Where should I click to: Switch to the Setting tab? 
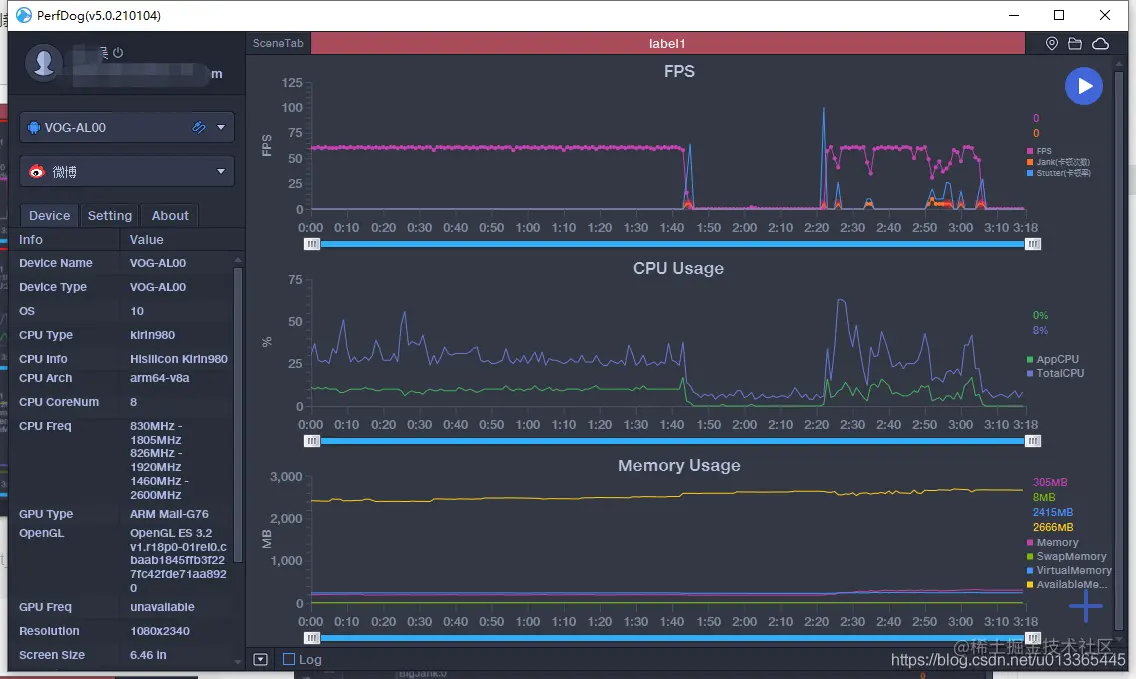click(x=109, y=215)
